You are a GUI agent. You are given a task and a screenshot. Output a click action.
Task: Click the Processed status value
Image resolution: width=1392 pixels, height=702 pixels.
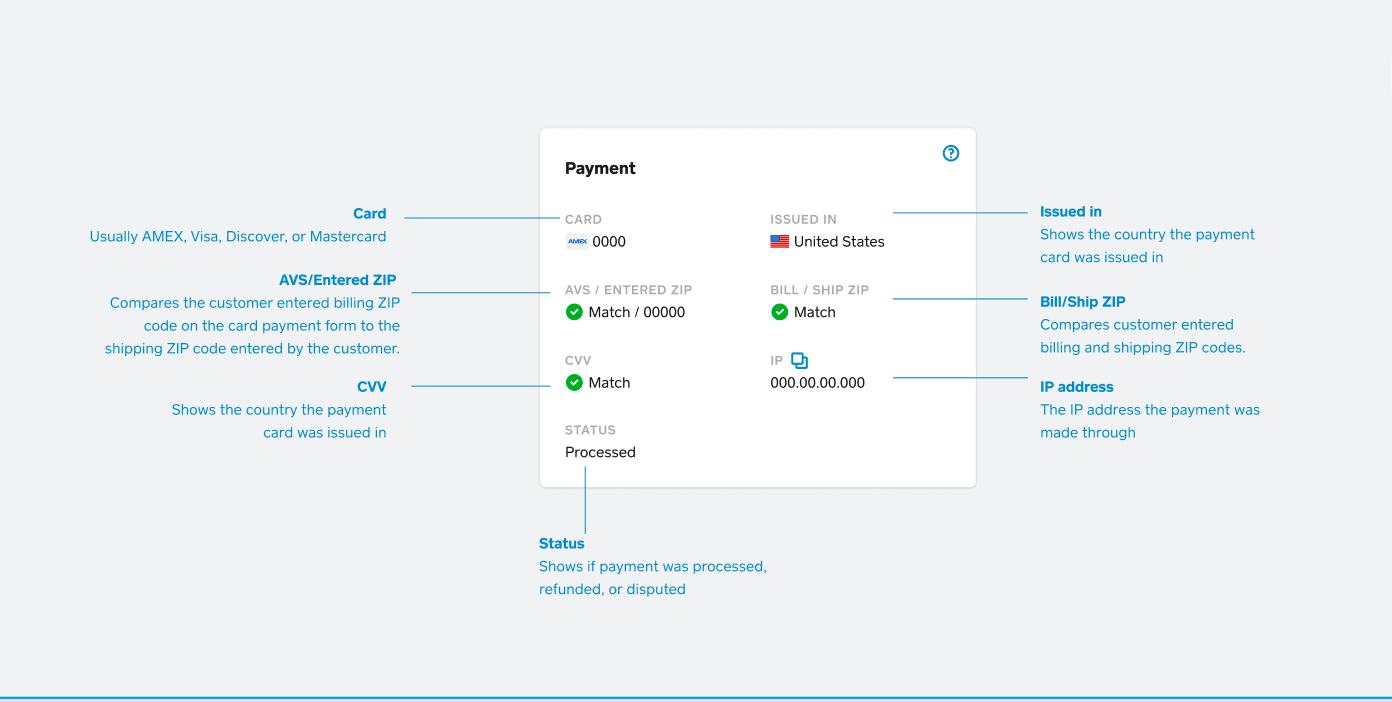(x=600, y=452)
